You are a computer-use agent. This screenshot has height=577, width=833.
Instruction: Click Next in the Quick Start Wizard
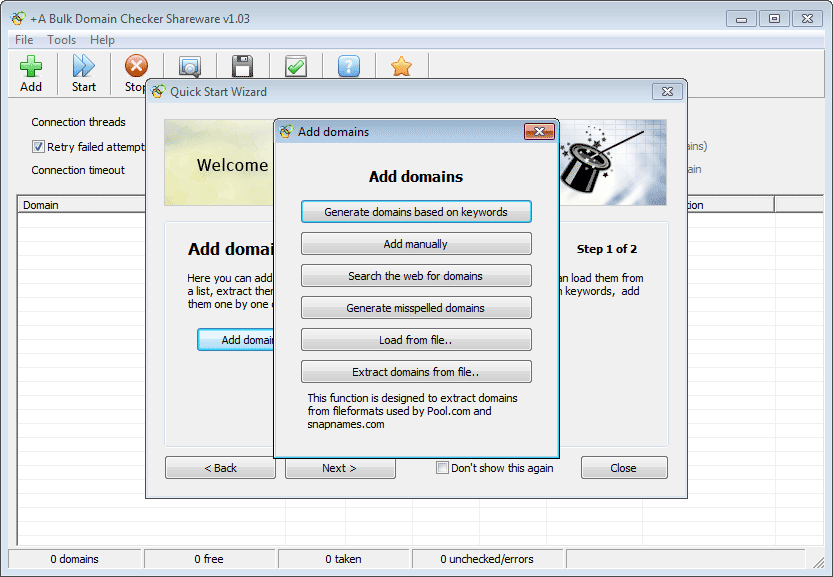tap(340, 468)
